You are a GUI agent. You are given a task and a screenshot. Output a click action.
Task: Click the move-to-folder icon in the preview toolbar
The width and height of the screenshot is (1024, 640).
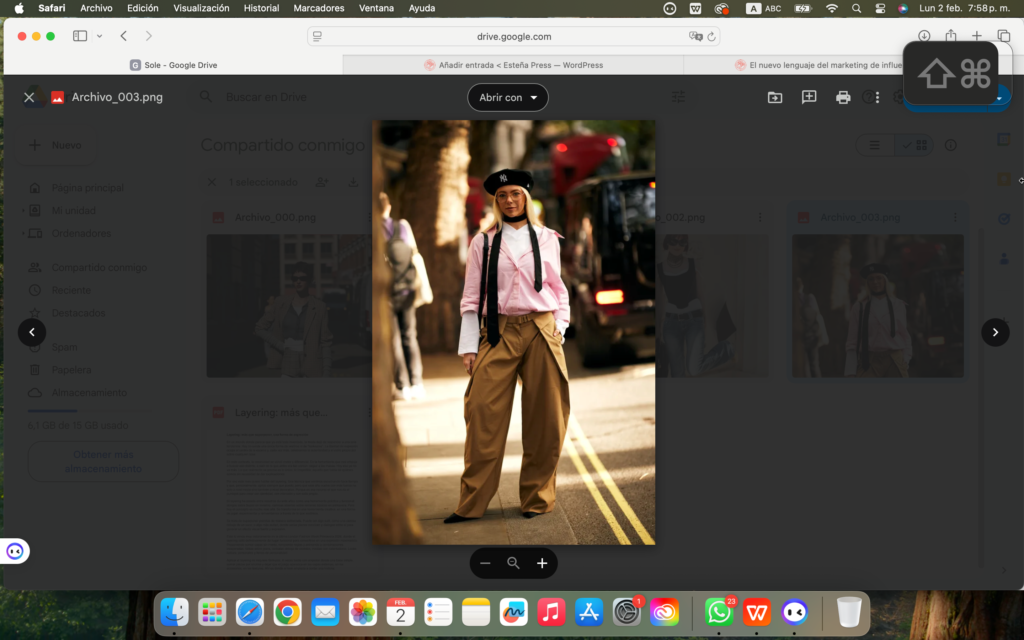click(x=775, y=97)
